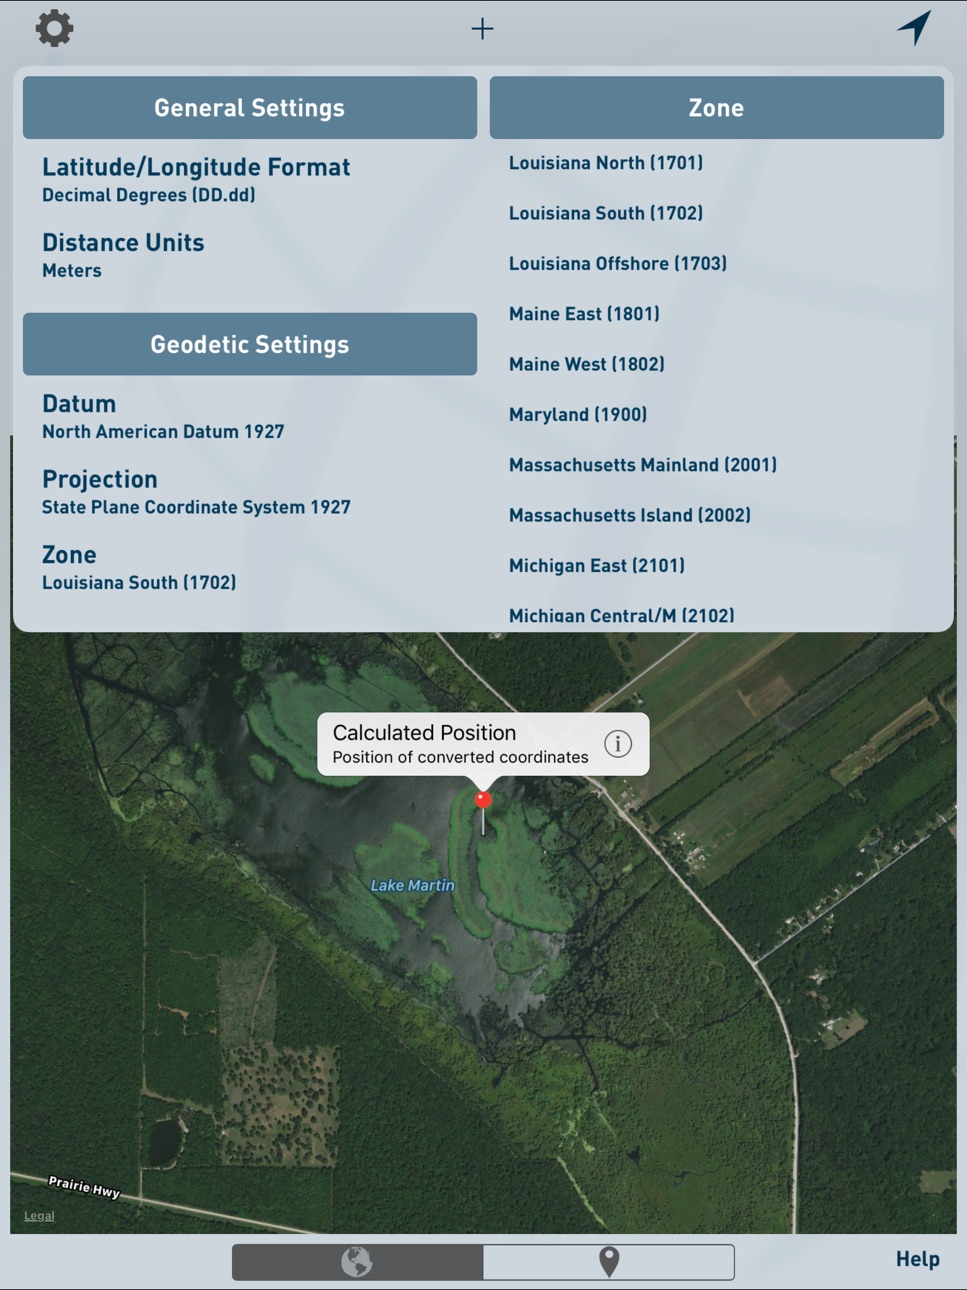The image size is (967, 1290).
Task: Select Louisiana Offshore (1703) zone
Action: pyautogui.click(x=618, y=263)
